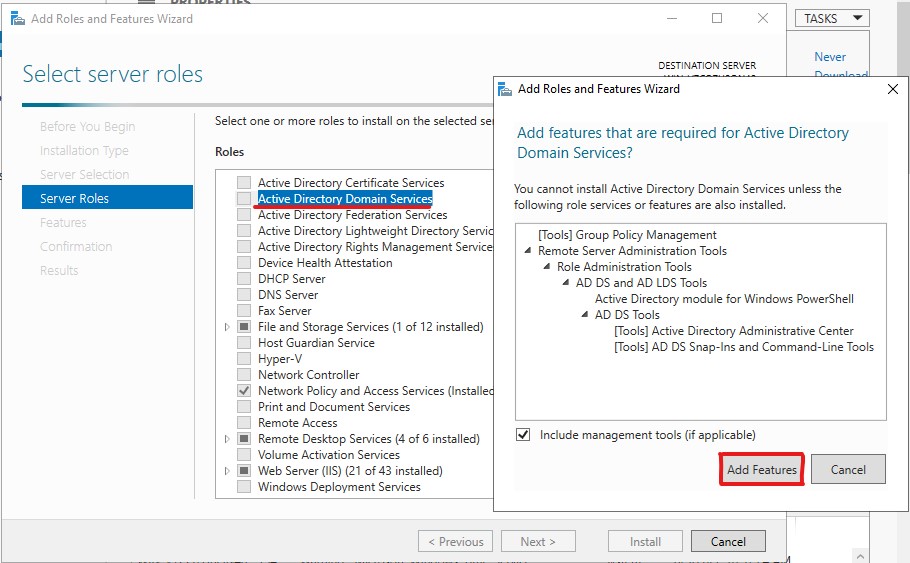Check Active Directory Federation Services role

[244, 215]
